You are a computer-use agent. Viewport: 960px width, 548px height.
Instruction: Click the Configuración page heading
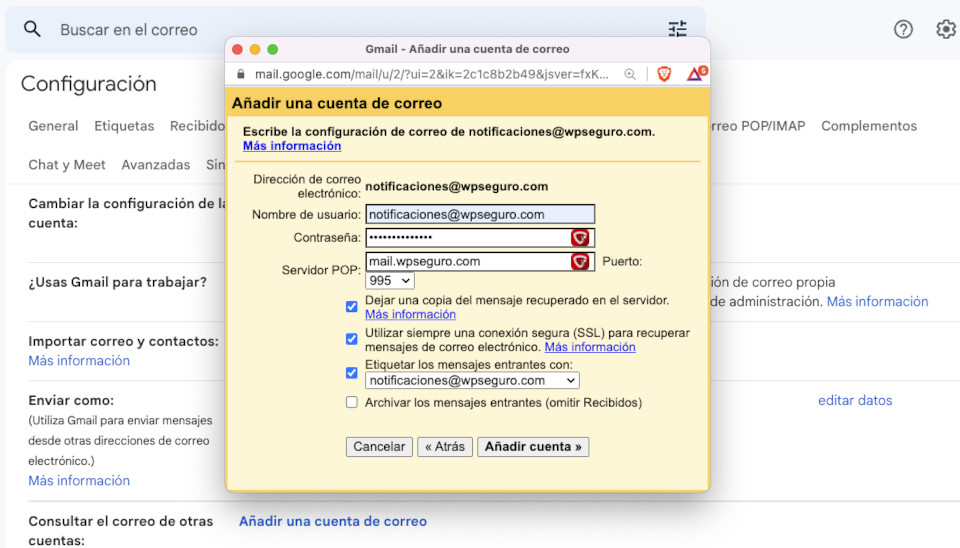(x=89, y=84)
